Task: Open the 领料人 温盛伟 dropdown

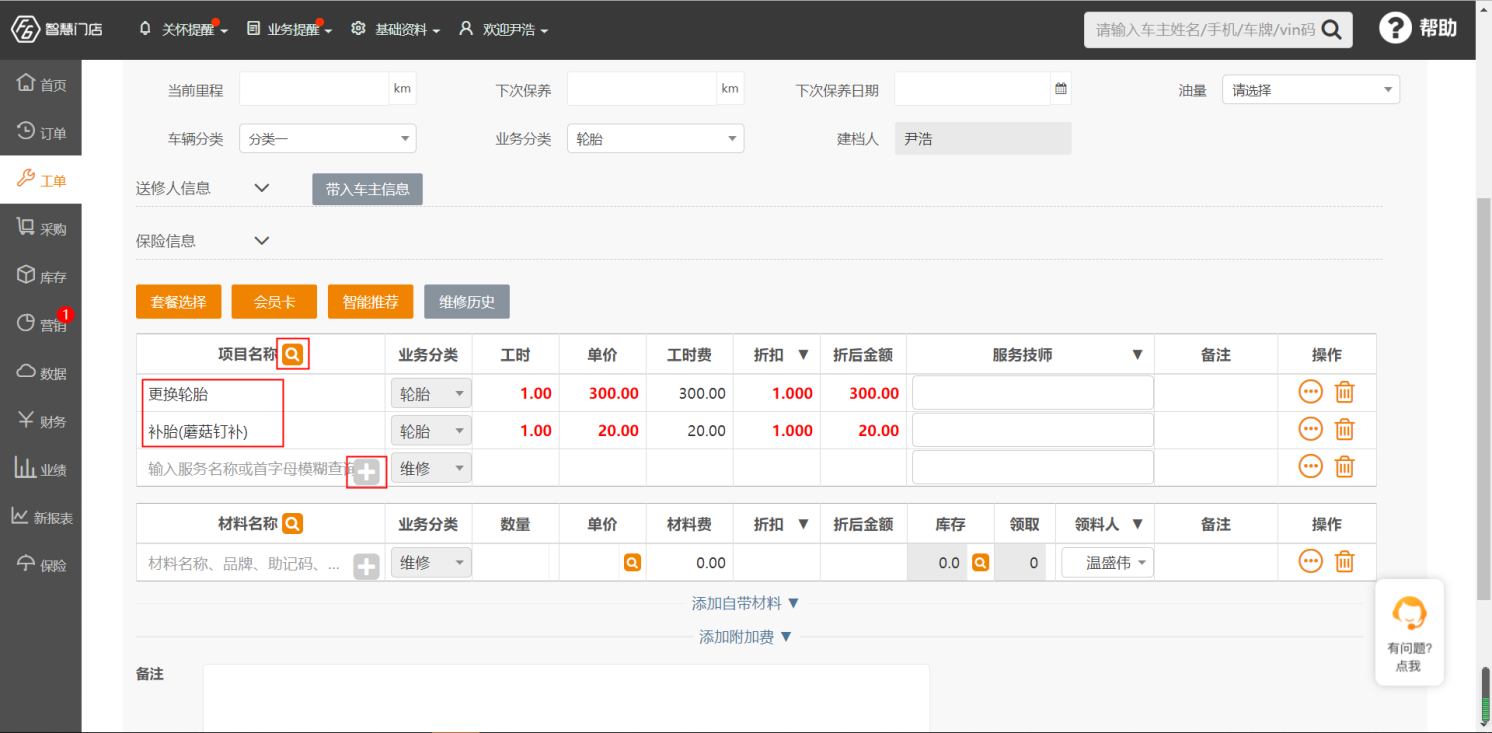Action: (x=1108, y=563)
